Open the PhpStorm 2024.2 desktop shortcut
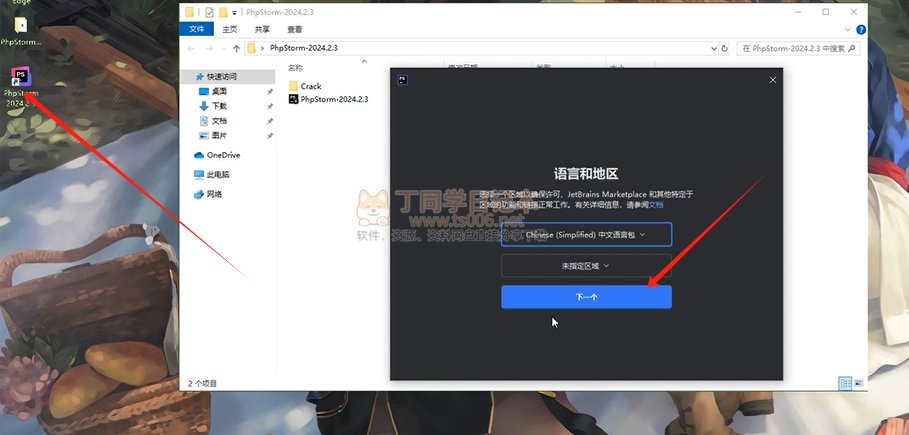Viewport: 909px width, 435px height. pos(21,87)
